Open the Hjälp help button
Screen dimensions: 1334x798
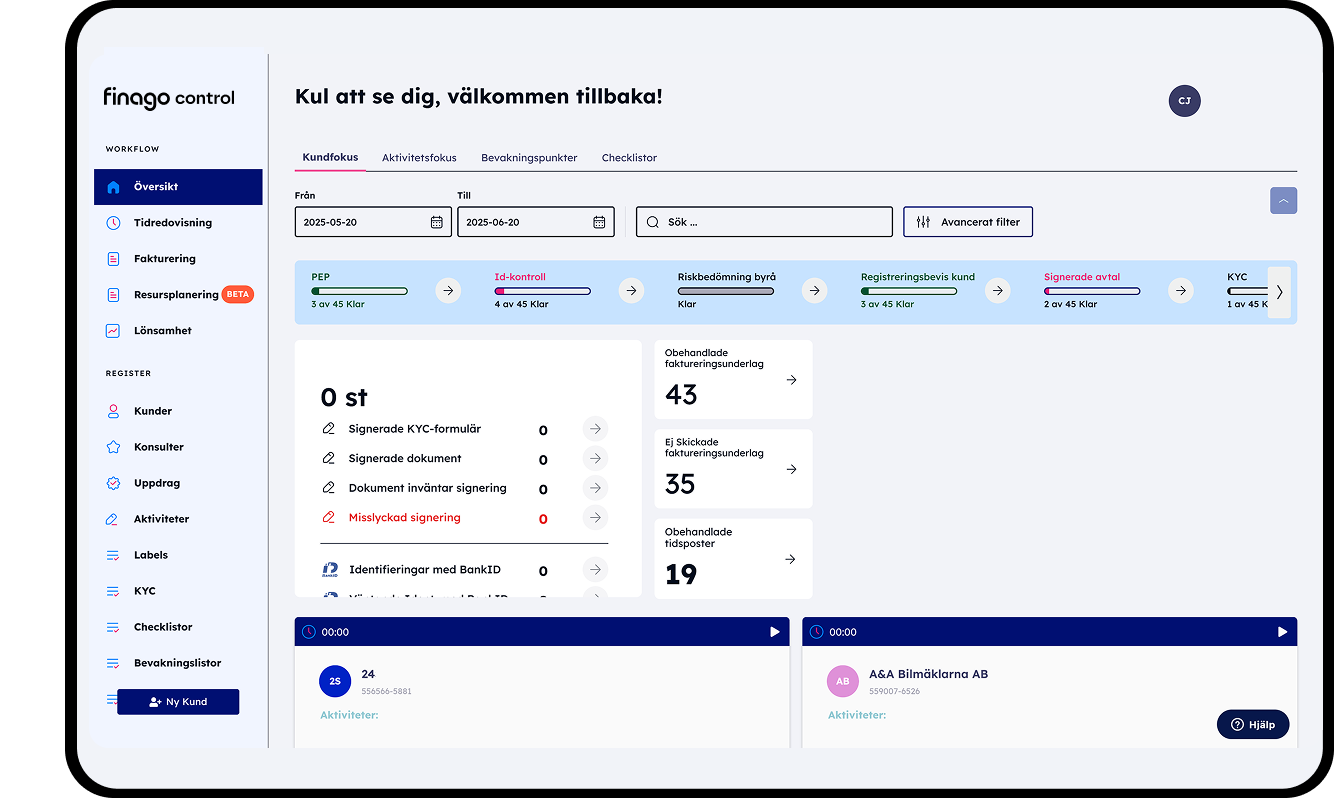[1252, 725]
